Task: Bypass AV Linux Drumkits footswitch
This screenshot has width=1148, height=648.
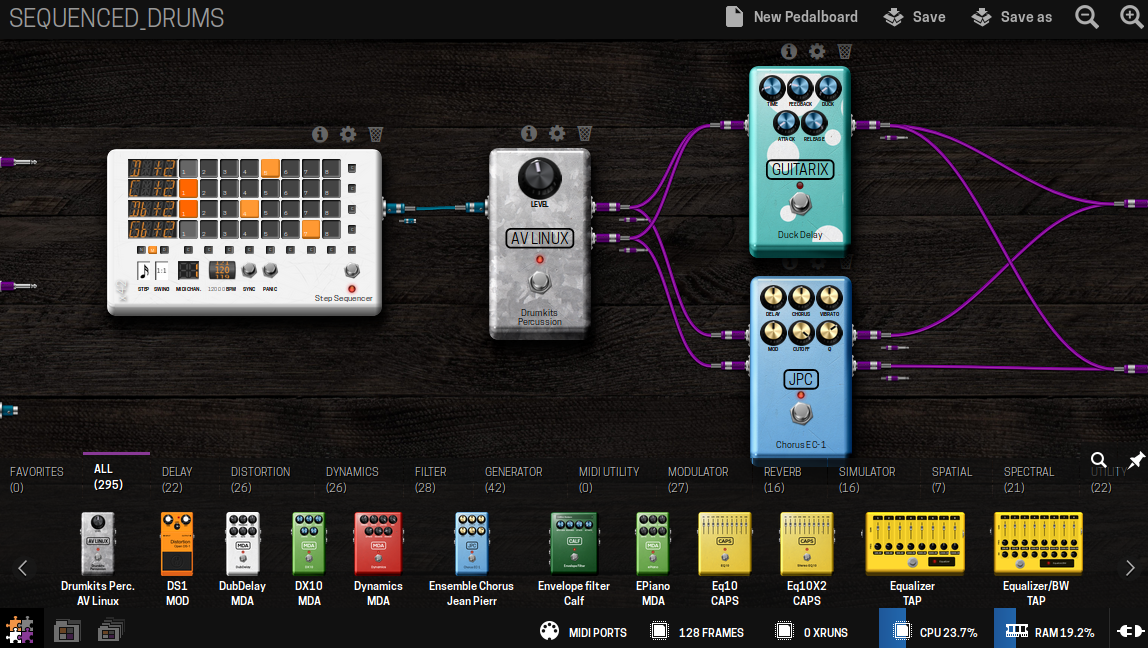Action: click(x=540, y=281)
